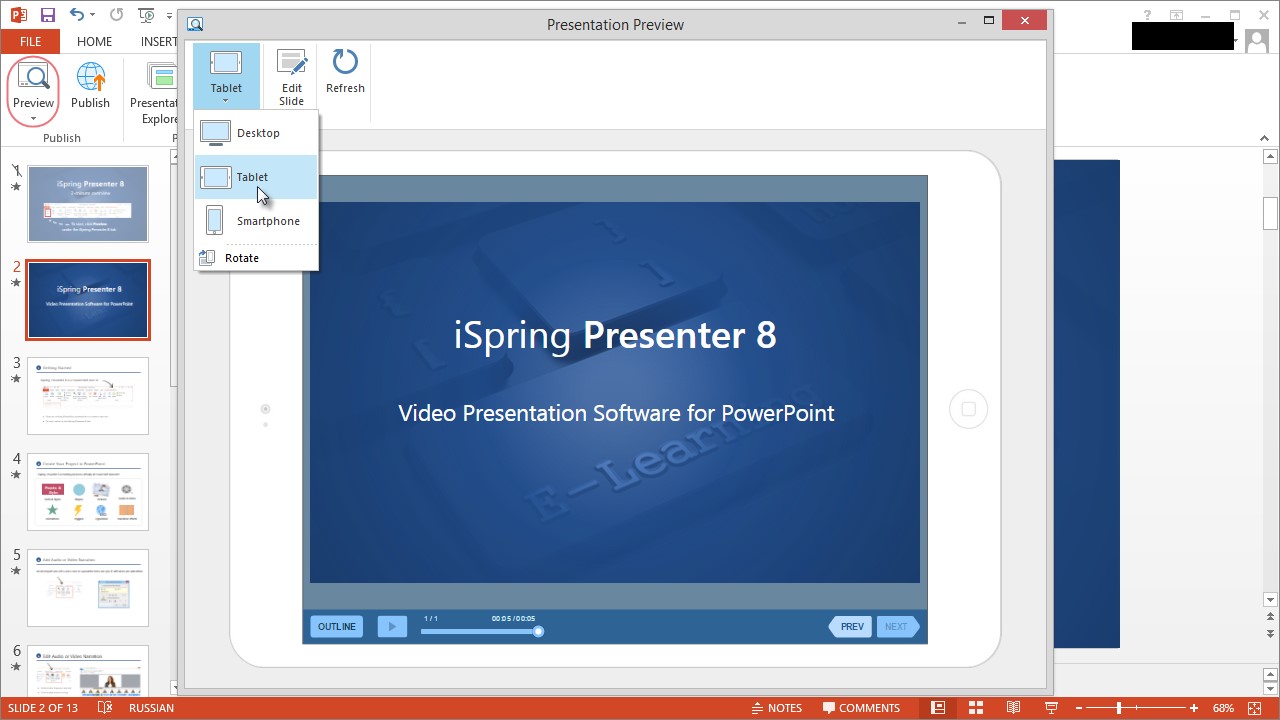Click the user account avatar icon

pyautogui.click(x=1259, y=41)
